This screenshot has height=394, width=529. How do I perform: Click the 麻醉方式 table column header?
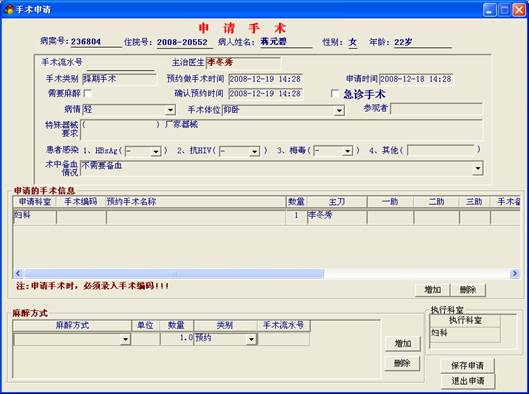tap(72, 325)
